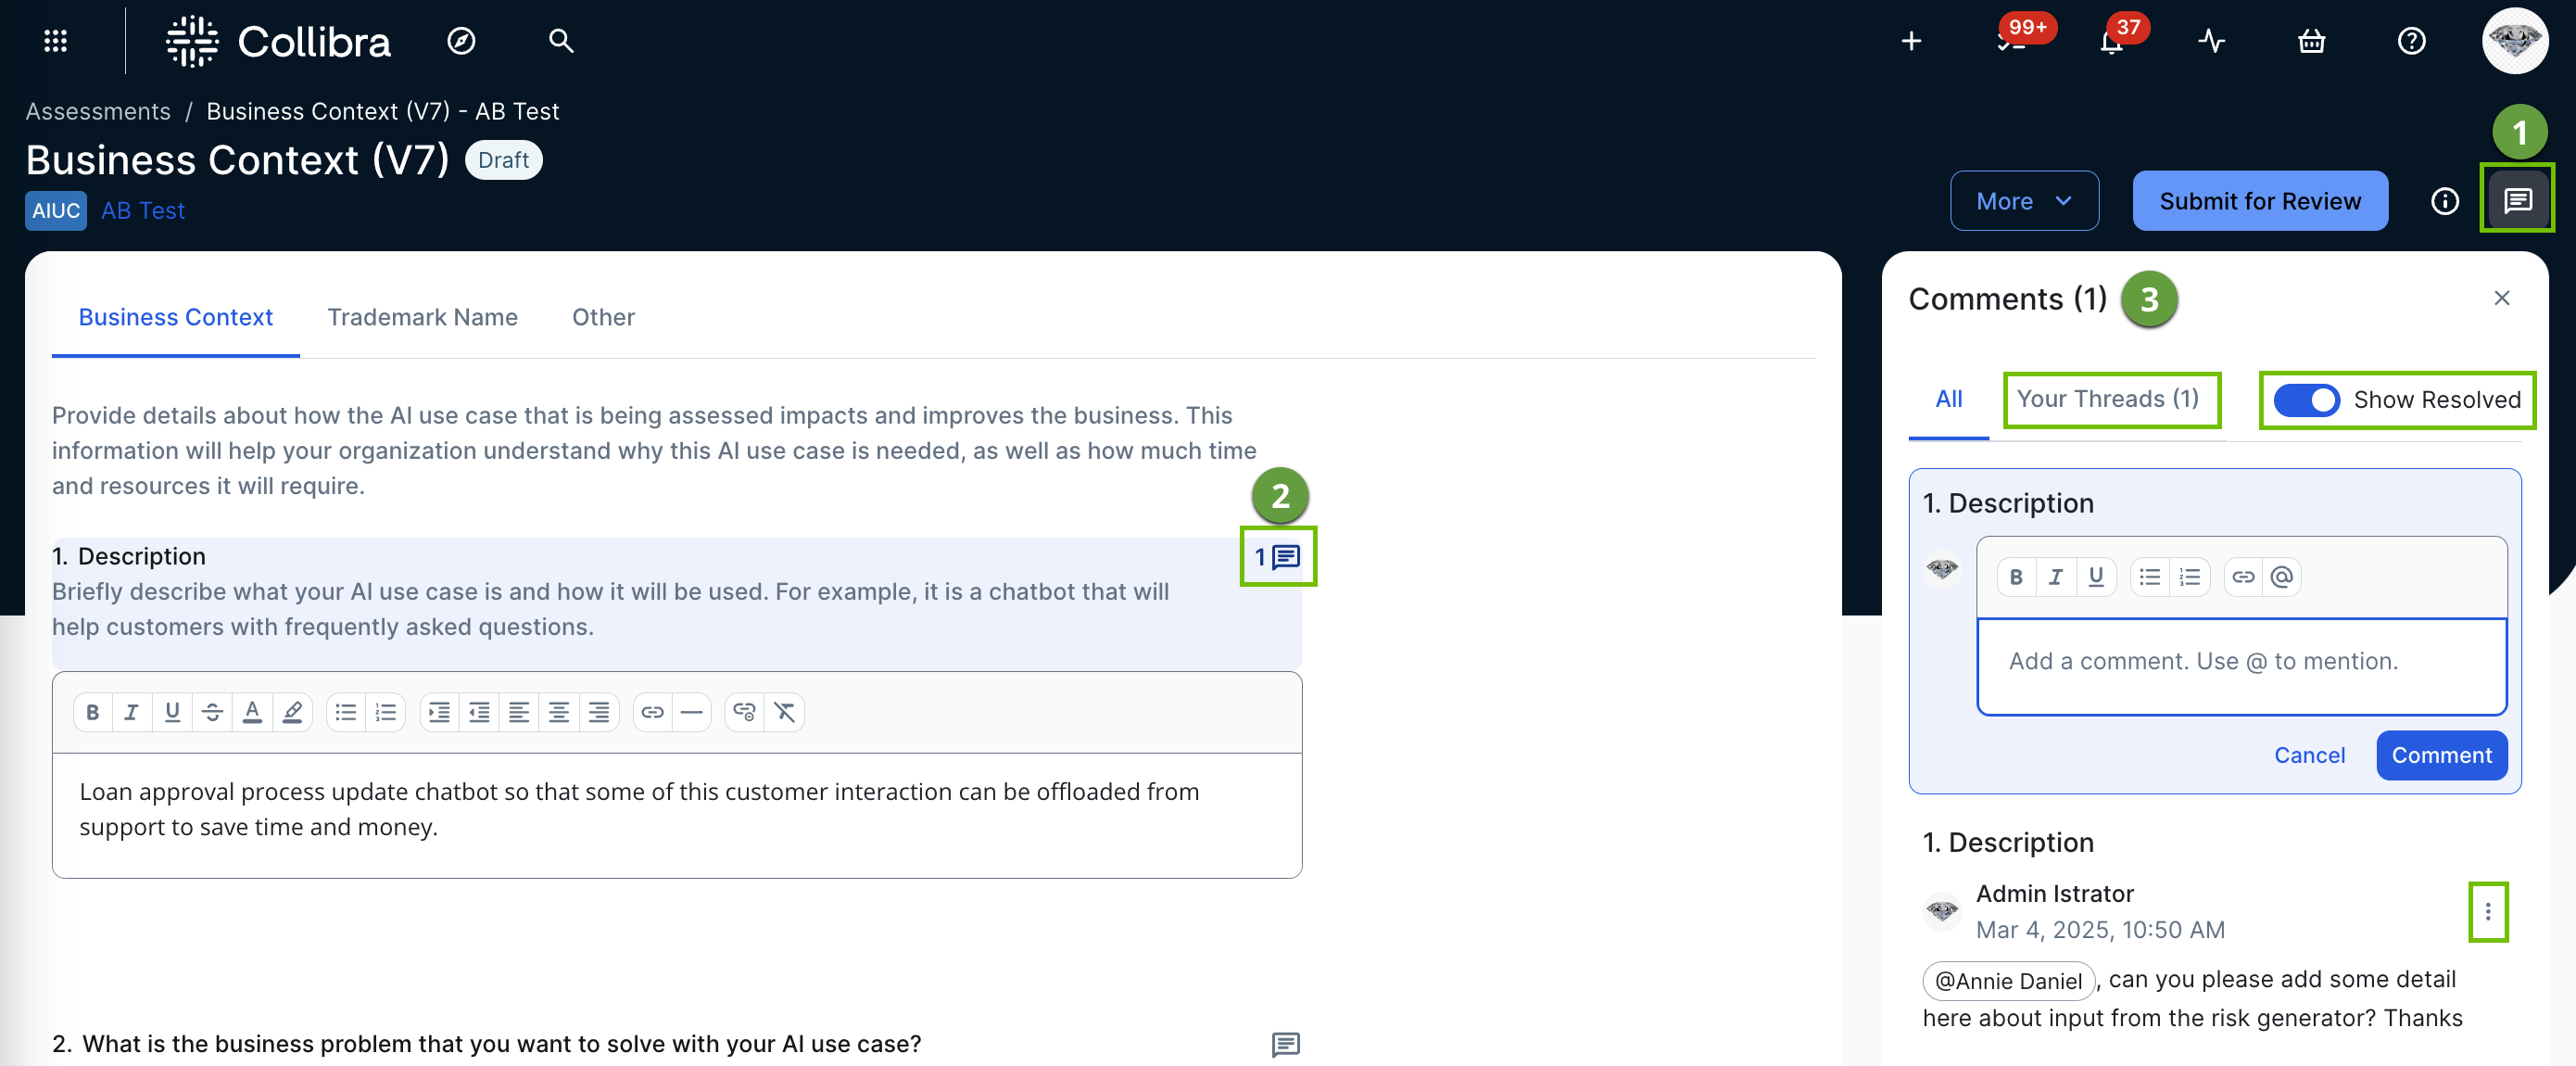Switch to the Trademark Name tab
The height and width of the screenshot is (1066, 2576).
click(422, 317)
